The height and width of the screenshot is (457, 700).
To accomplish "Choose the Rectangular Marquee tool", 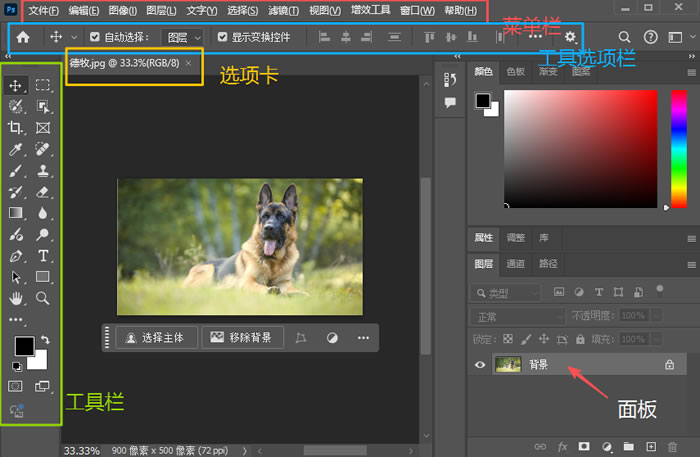I will (x=43, y=86).
